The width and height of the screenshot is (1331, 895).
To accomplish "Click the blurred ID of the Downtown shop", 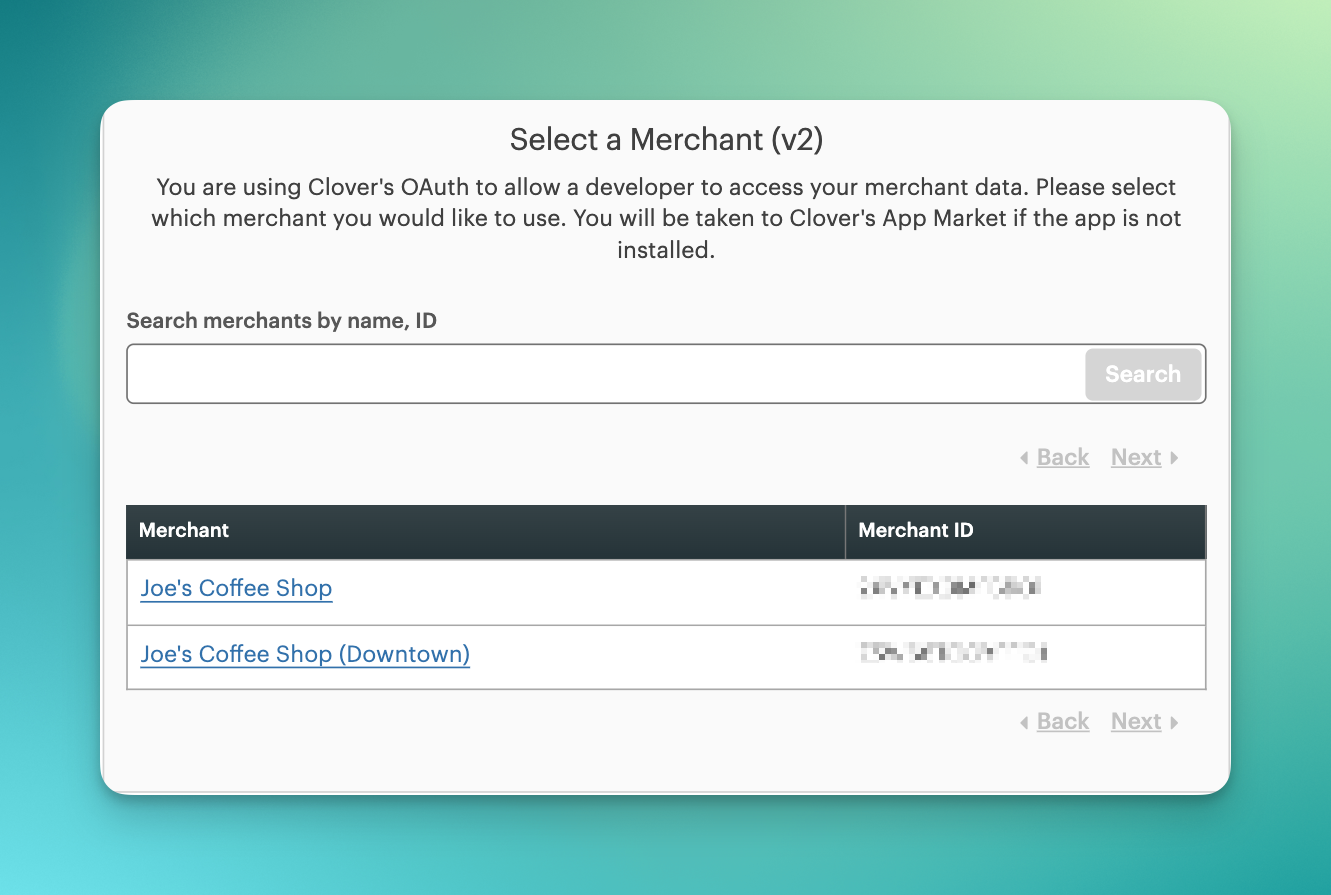I will click(x=953, y=654).
